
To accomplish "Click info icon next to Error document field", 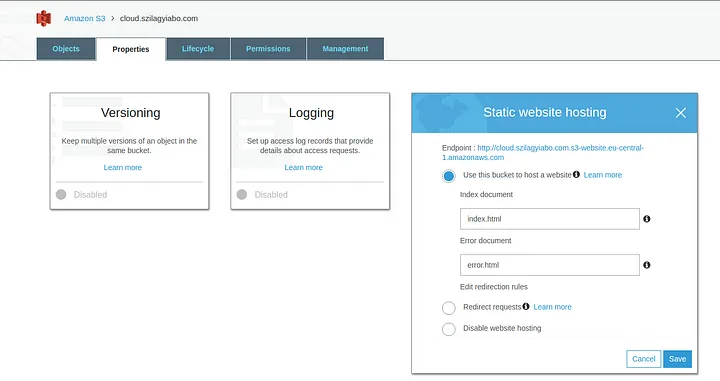I will click(647, 265).
